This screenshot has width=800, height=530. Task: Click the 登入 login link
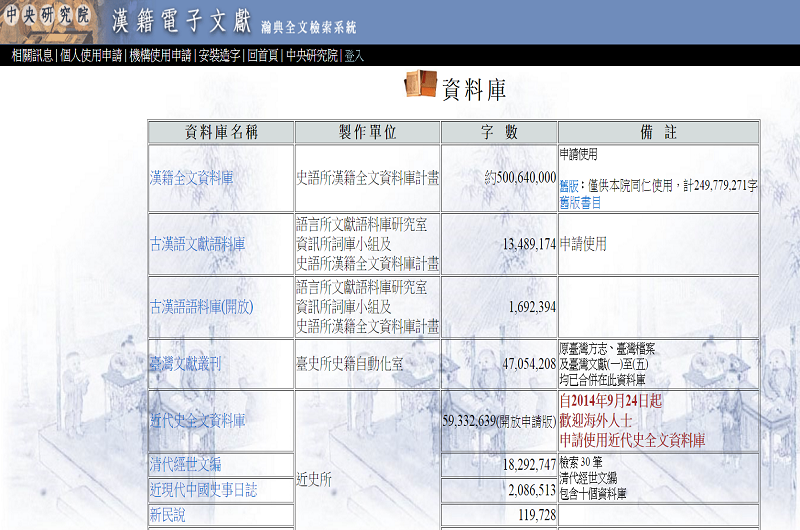[x=354, y=56]
